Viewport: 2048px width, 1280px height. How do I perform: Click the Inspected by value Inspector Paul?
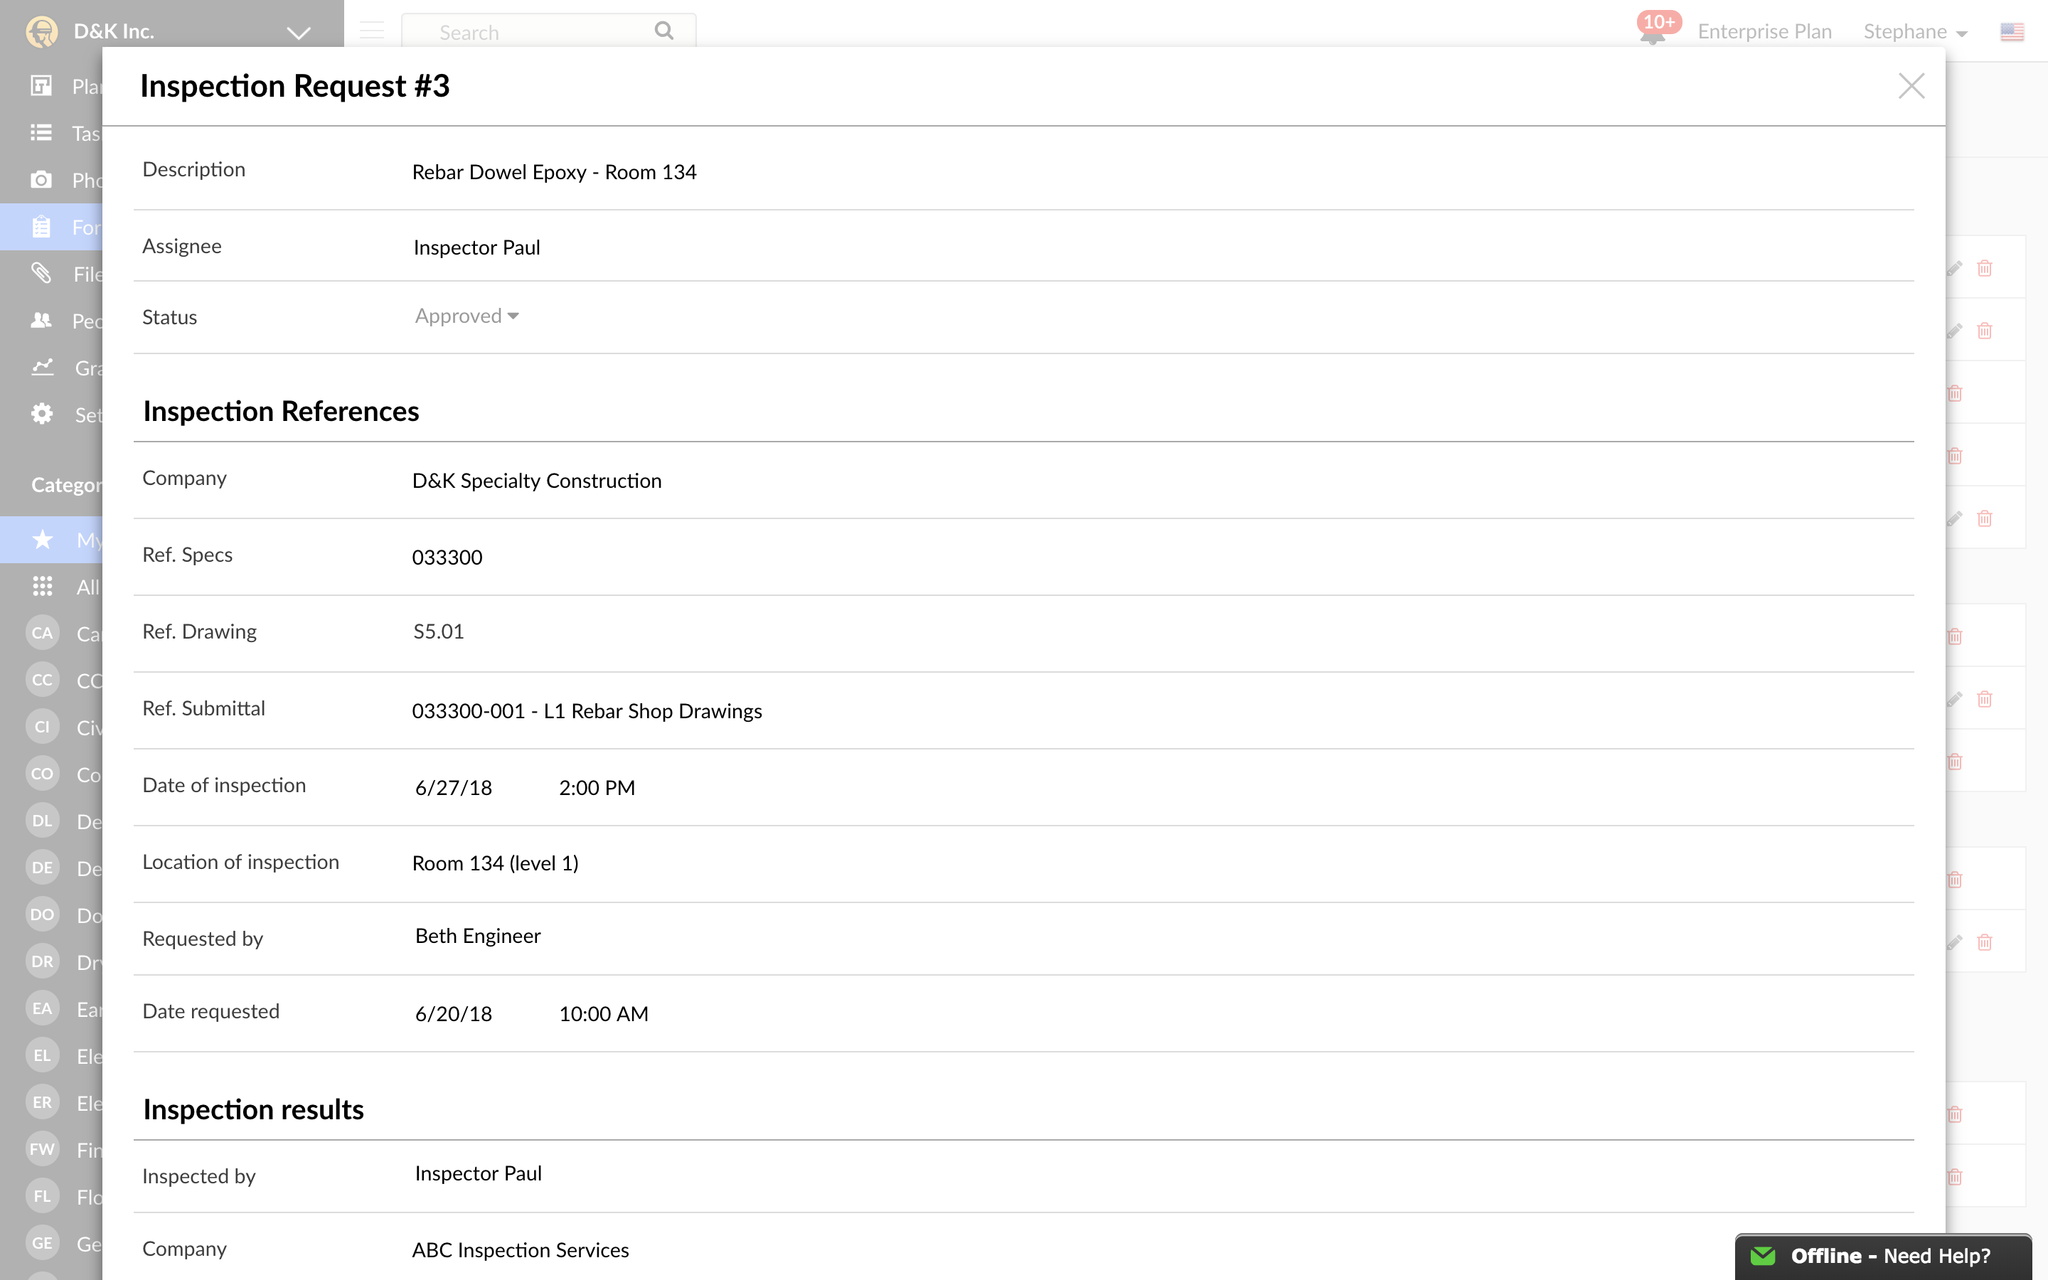coord(478,1174)
